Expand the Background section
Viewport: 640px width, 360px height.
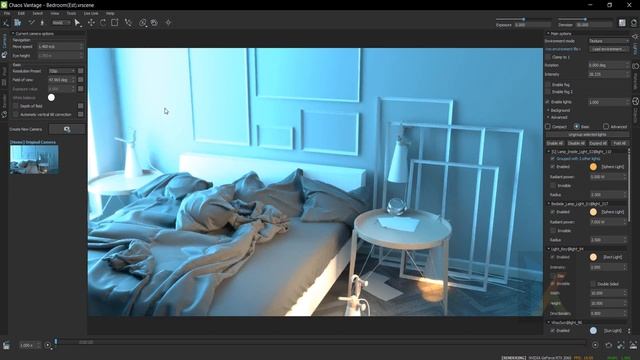click(548, 110)
